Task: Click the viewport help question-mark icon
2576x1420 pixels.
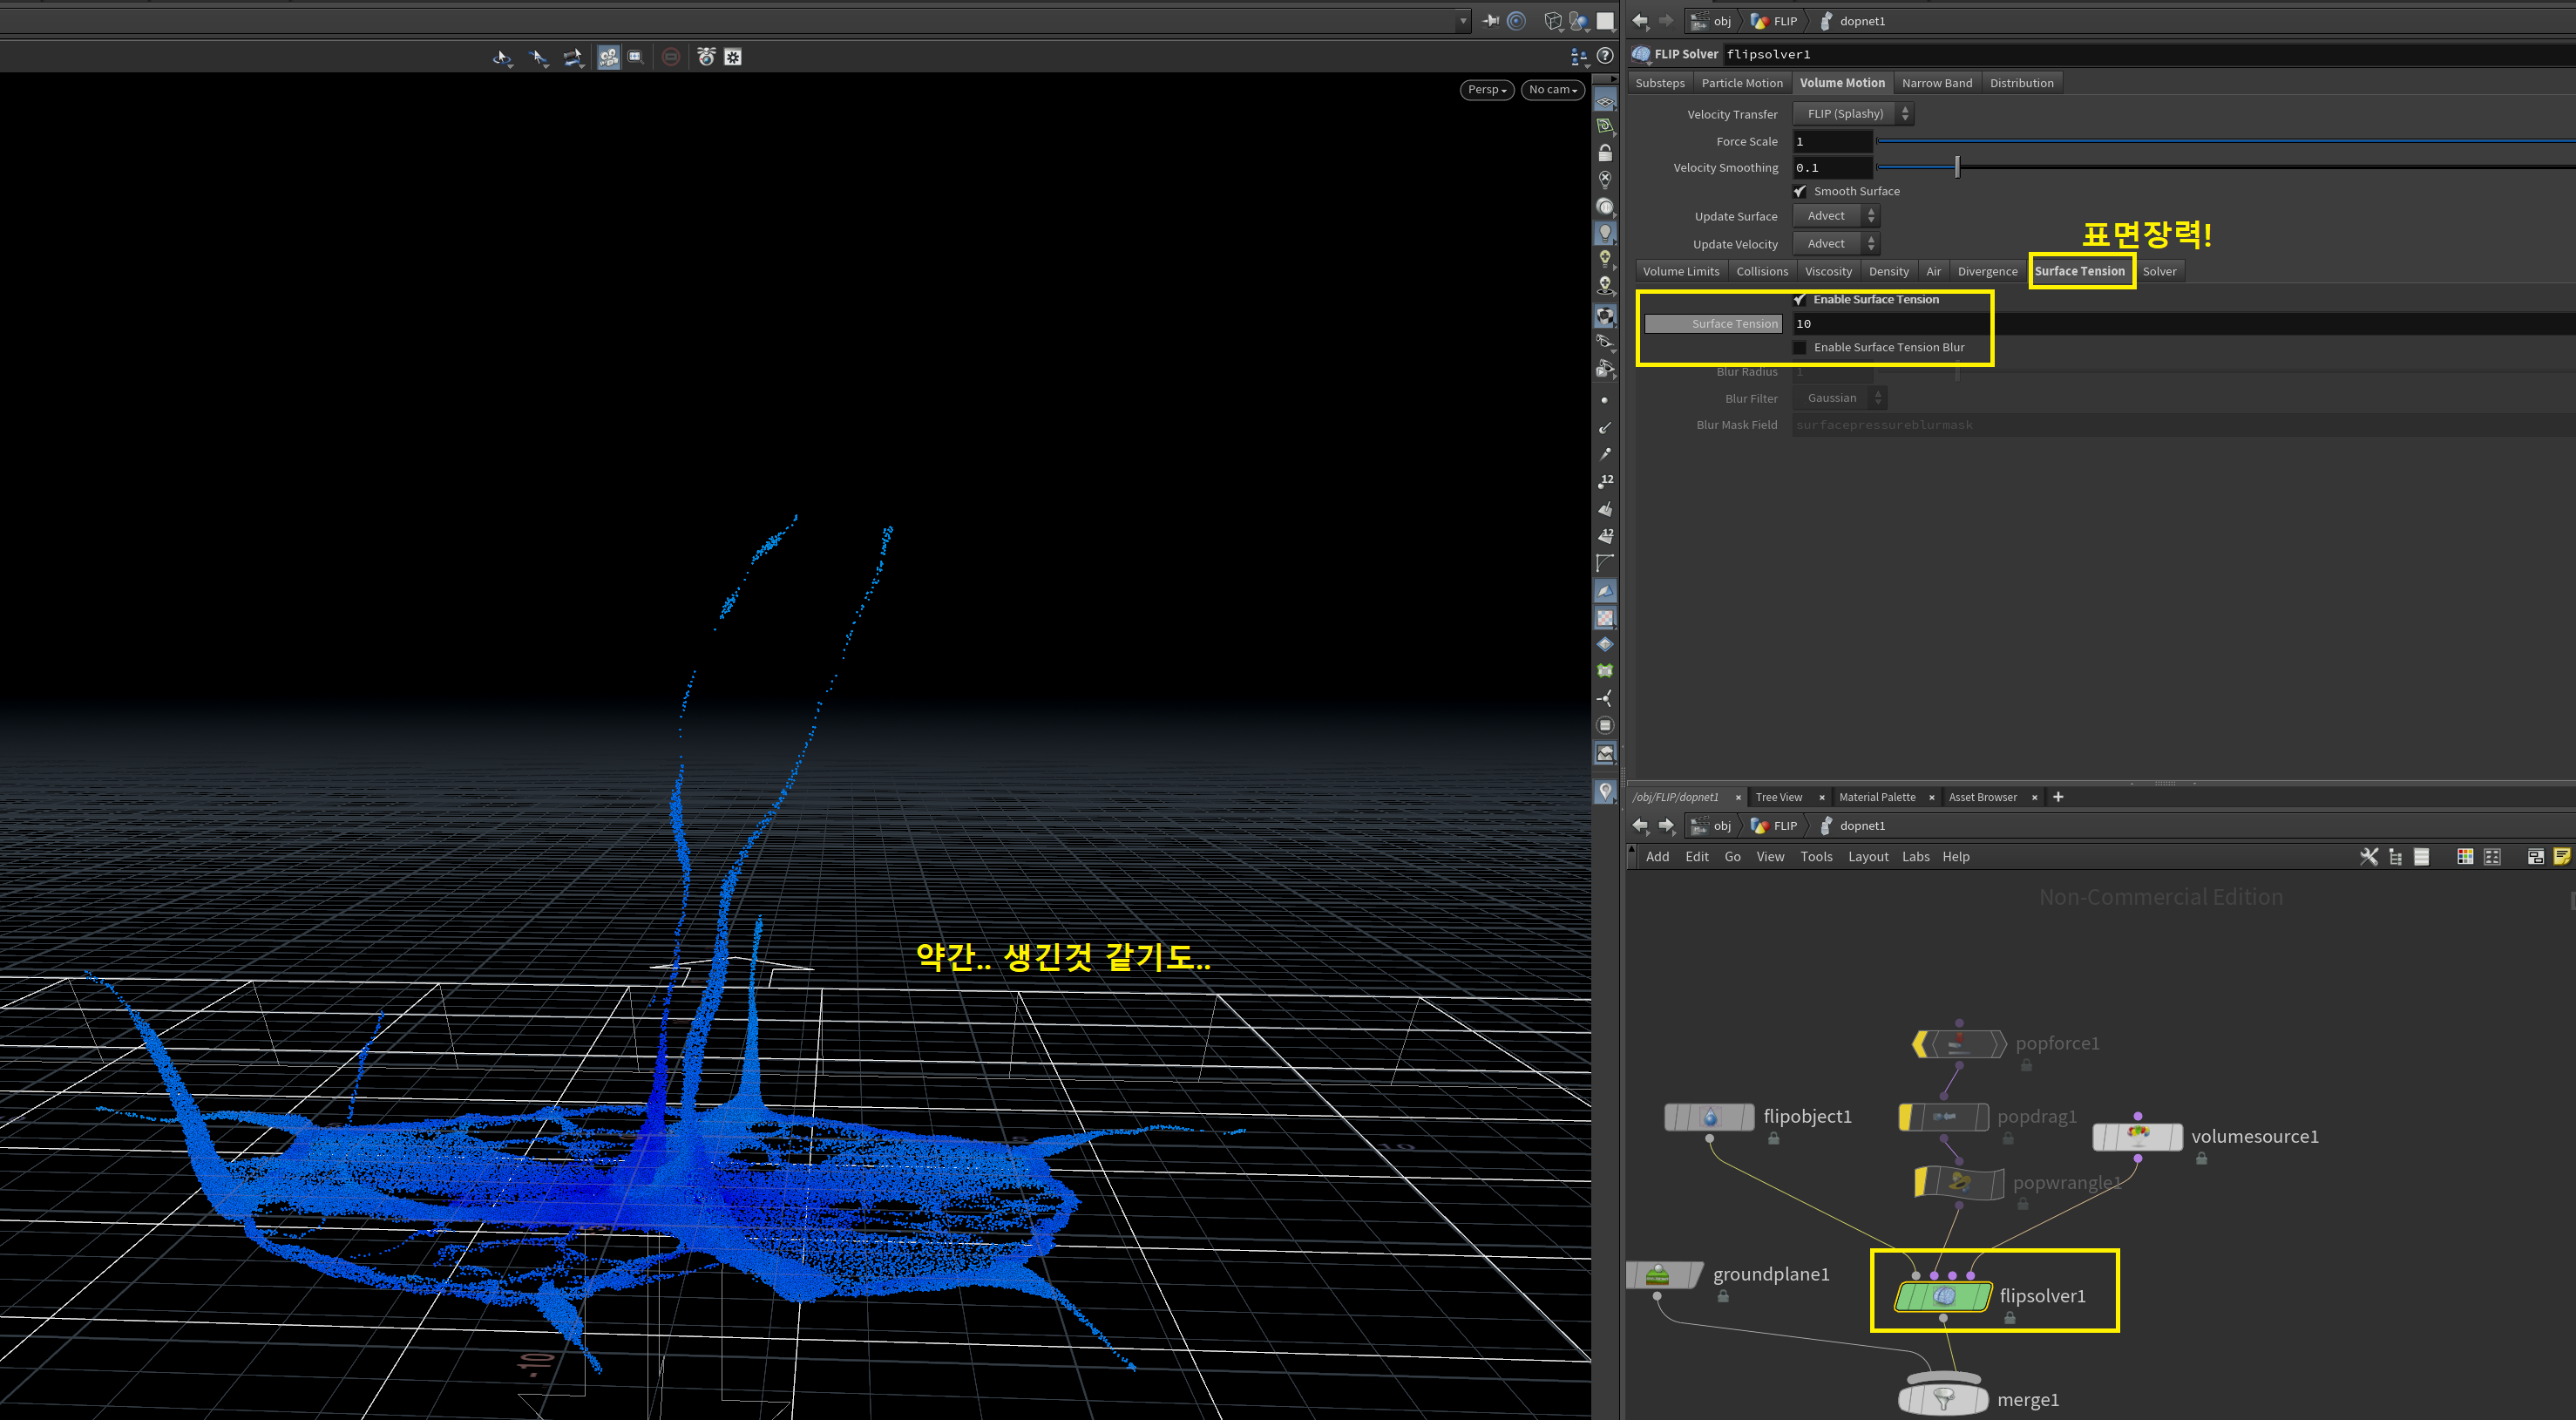Action: pos(1605,56)
